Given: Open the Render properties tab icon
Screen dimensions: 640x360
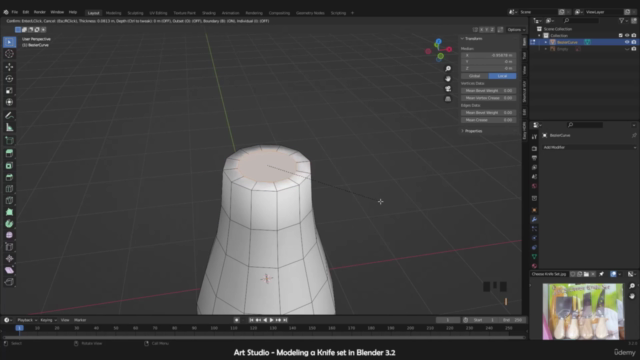Looking at the screenshot, I should click(x=534, y=149).
